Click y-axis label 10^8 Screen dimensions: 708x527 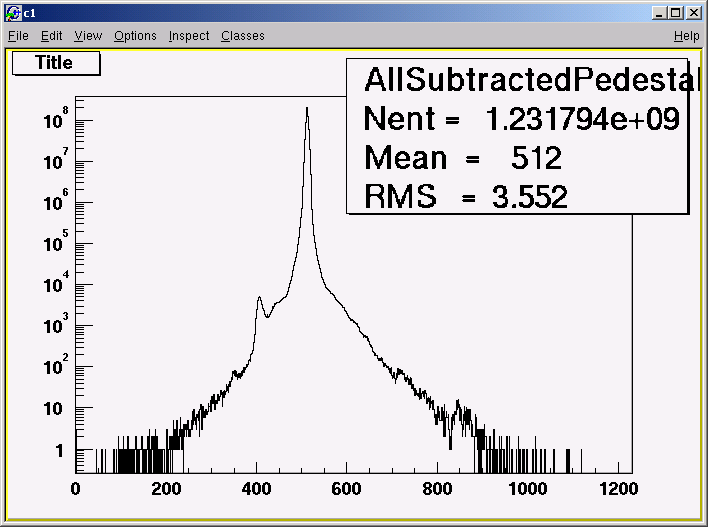pos(56,117)
